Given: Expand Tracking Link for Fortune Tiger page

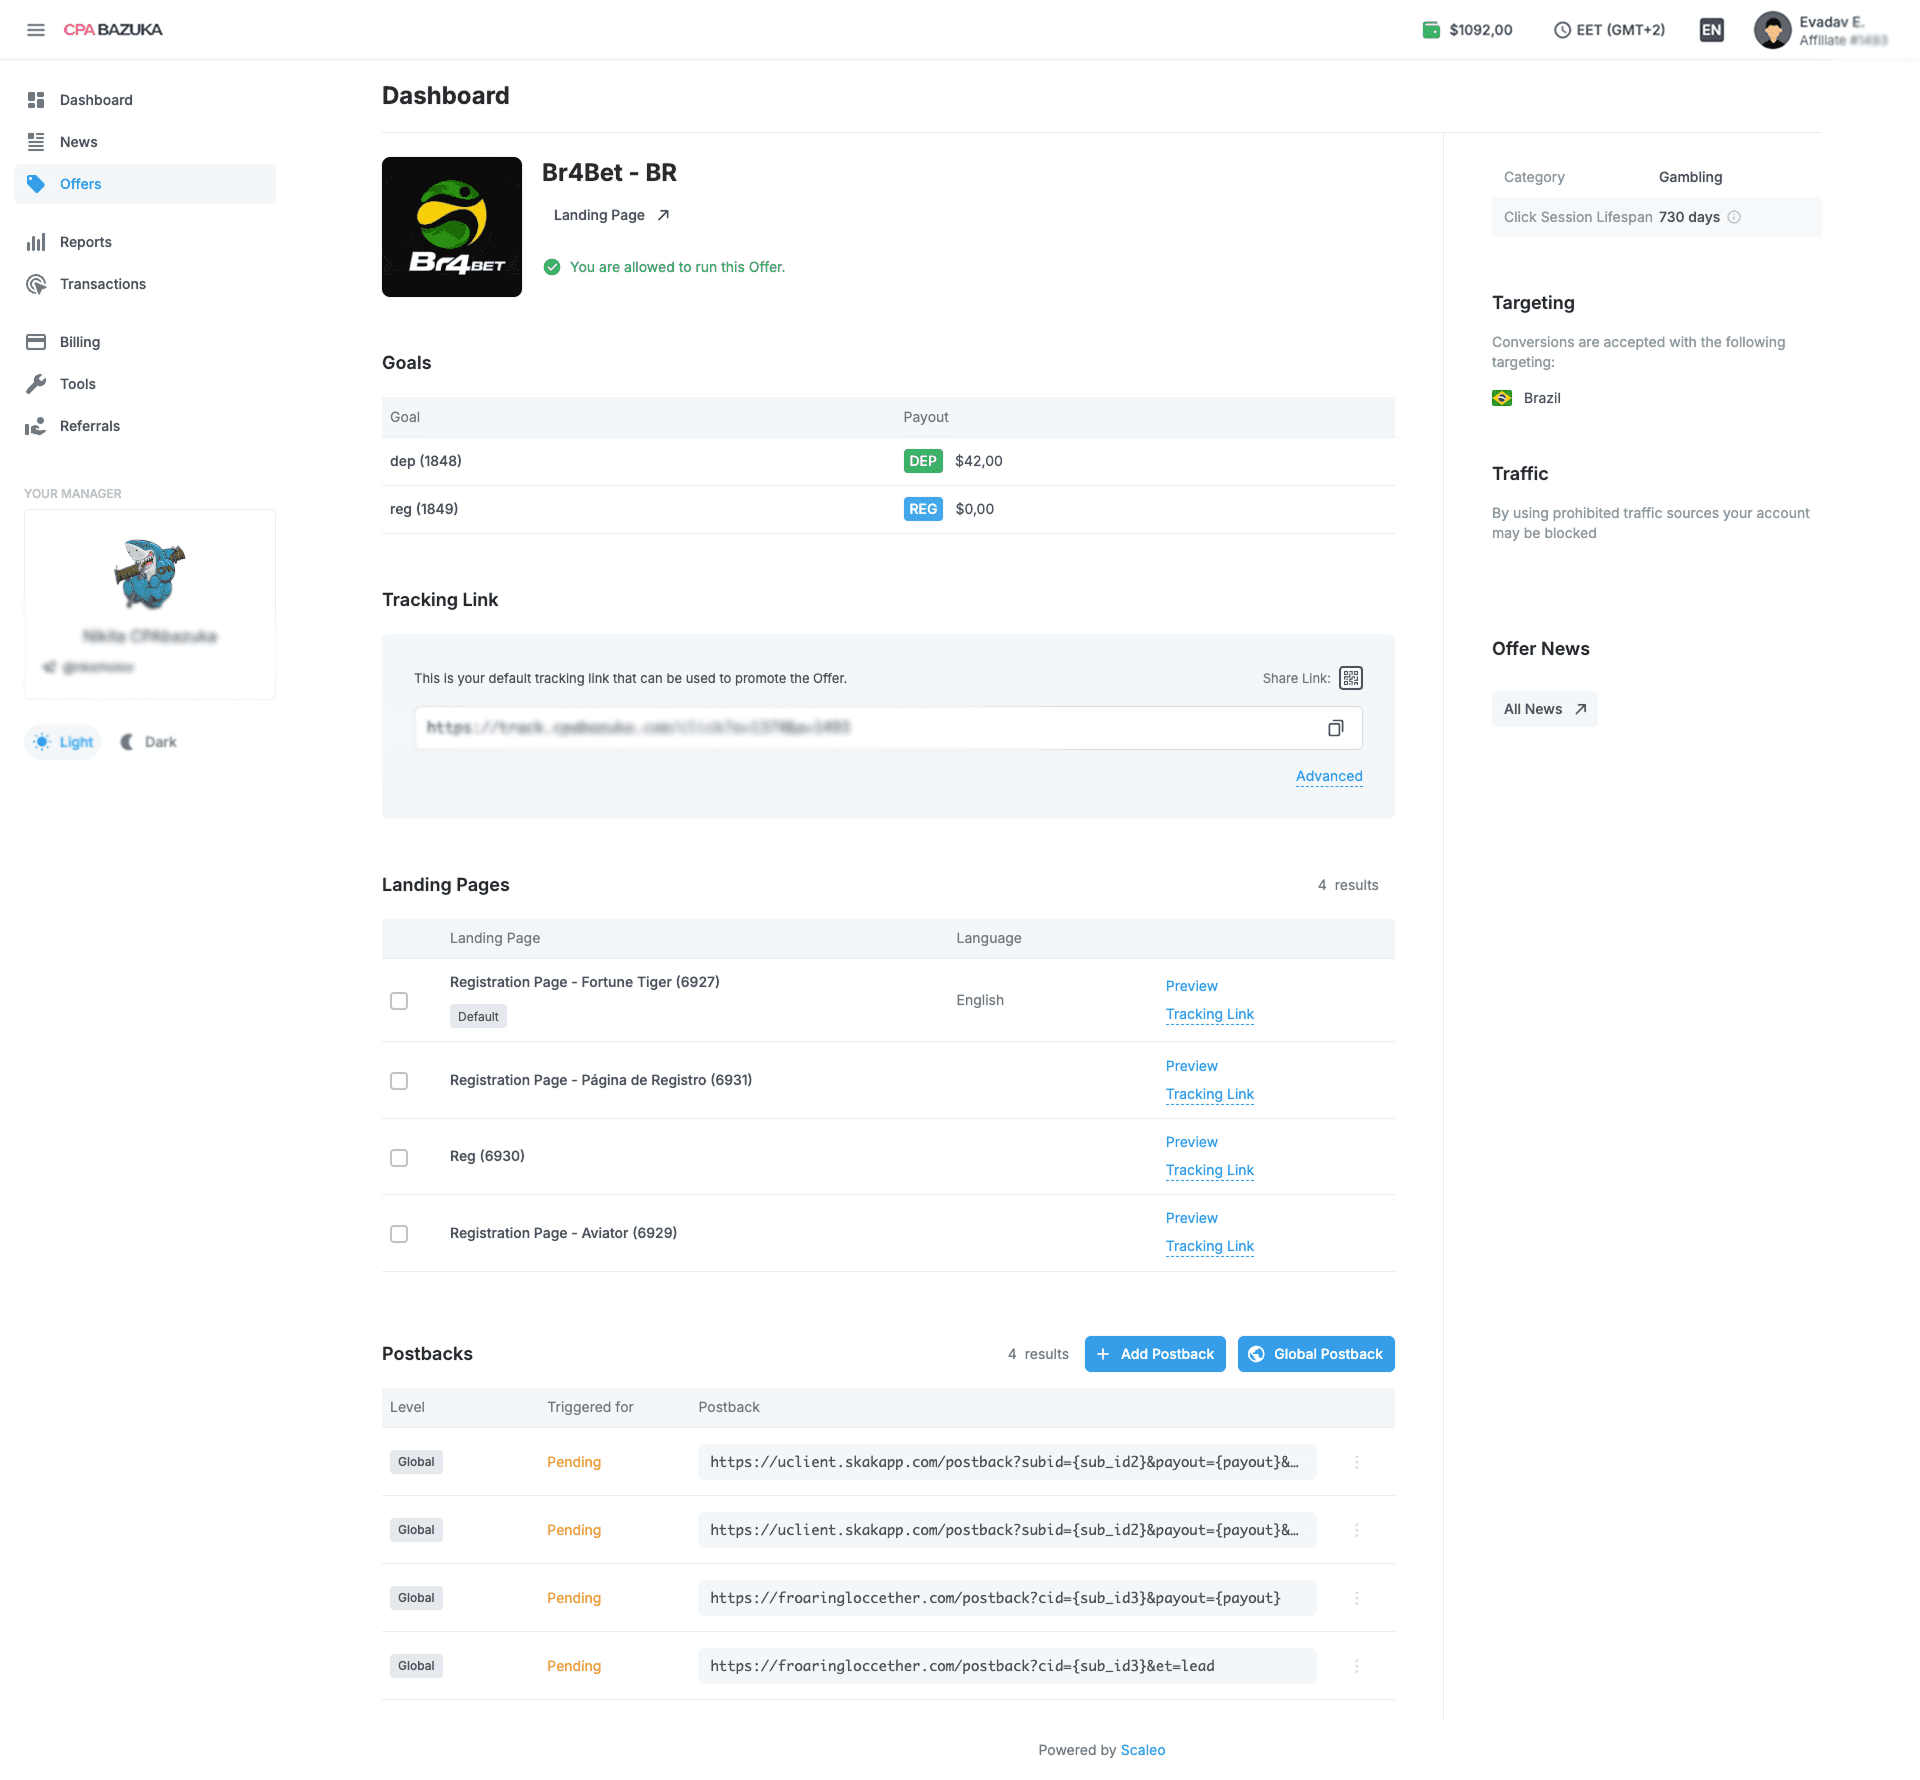Looking at the screenshot, I should point(1210,1014).
